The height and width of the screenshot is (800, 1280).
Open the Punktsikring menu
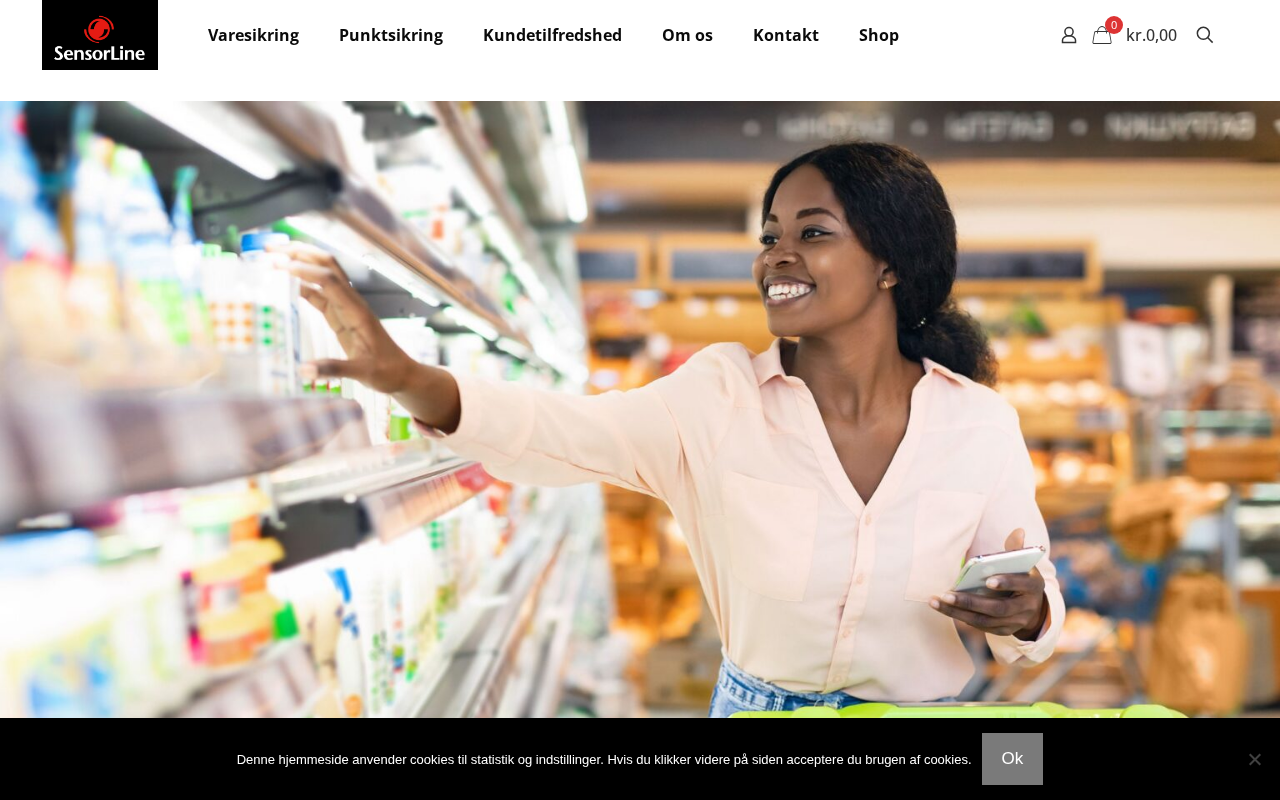point(391,35)
